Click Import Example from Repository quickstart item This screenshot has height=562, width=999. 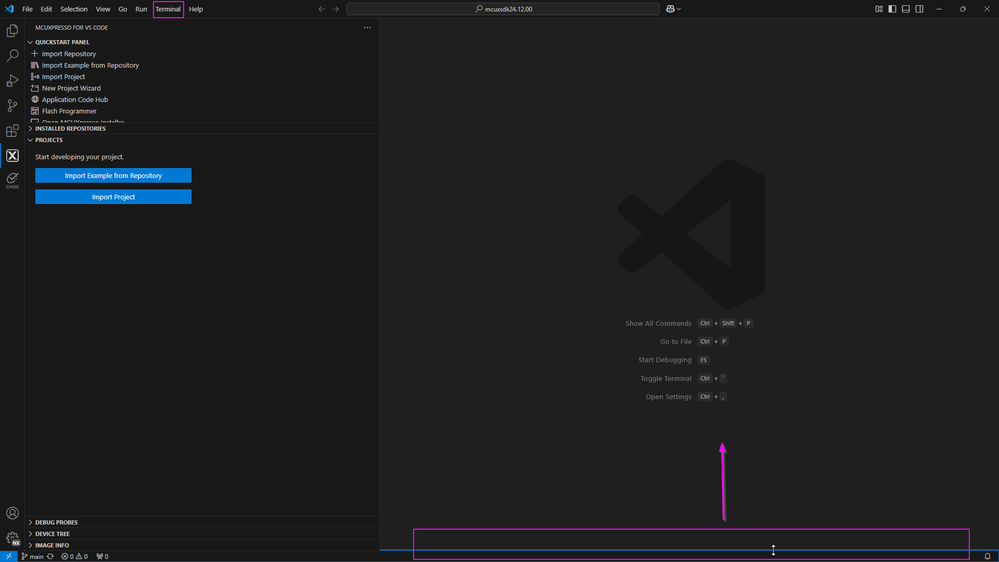(x=90, y=65)
